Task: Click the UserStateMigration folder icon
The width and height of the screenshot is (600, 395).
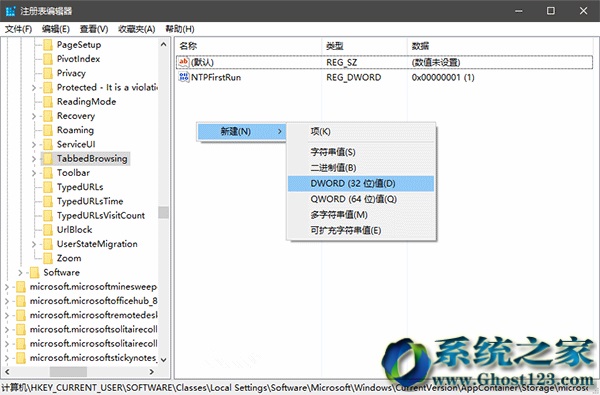Action: (x=48, y=244)
